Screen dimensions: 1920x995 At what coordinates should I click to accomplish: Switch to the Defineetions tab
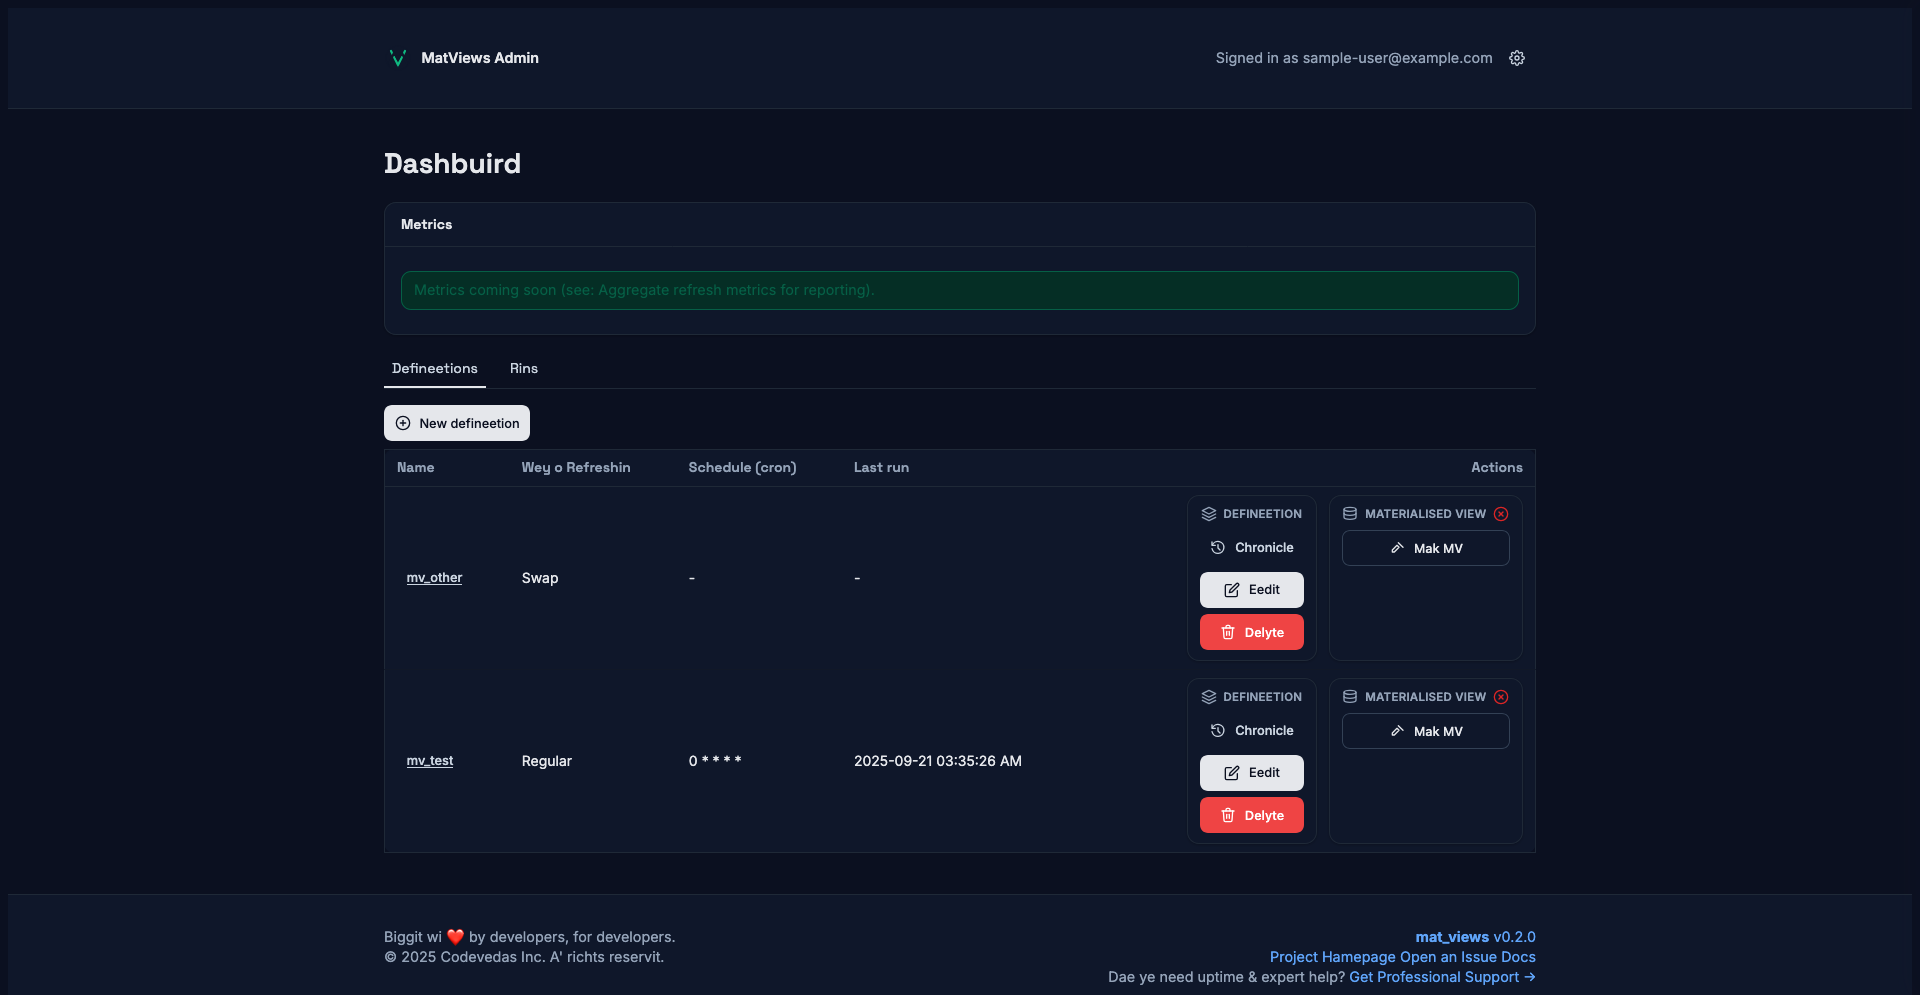click(x=435, y=369)
